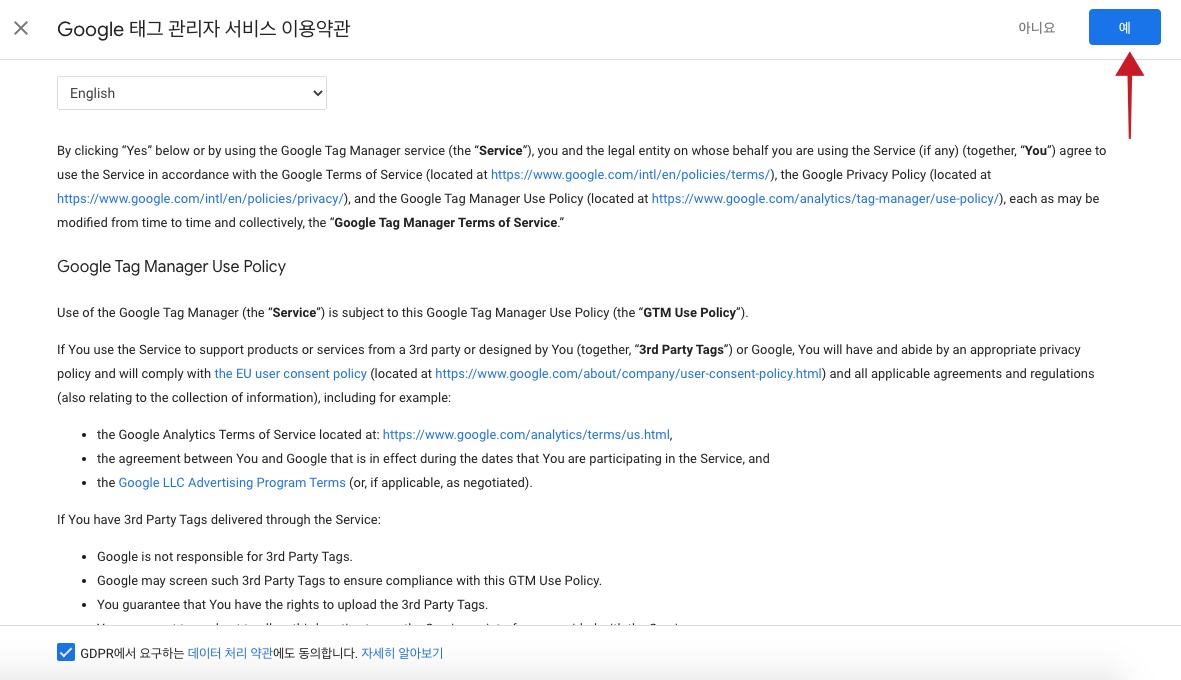
Task: Click 'If You have 3rd Party Tags delivered' line
Action: [x=219, y=520]
